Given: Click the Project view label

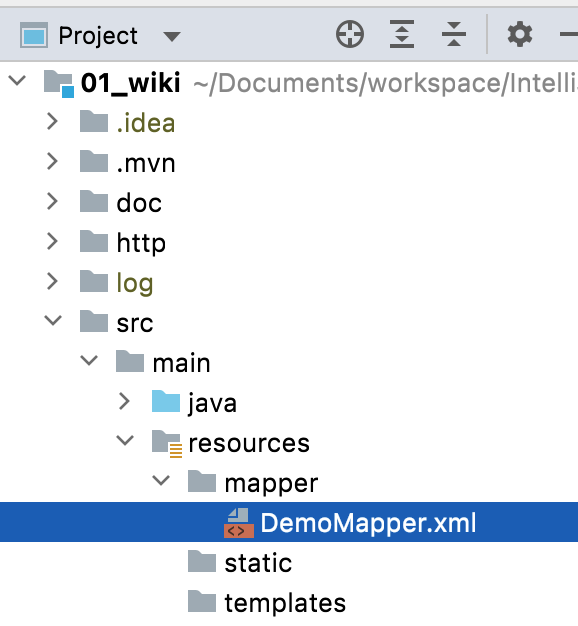Looking at the screenshot, I should 98,36.
